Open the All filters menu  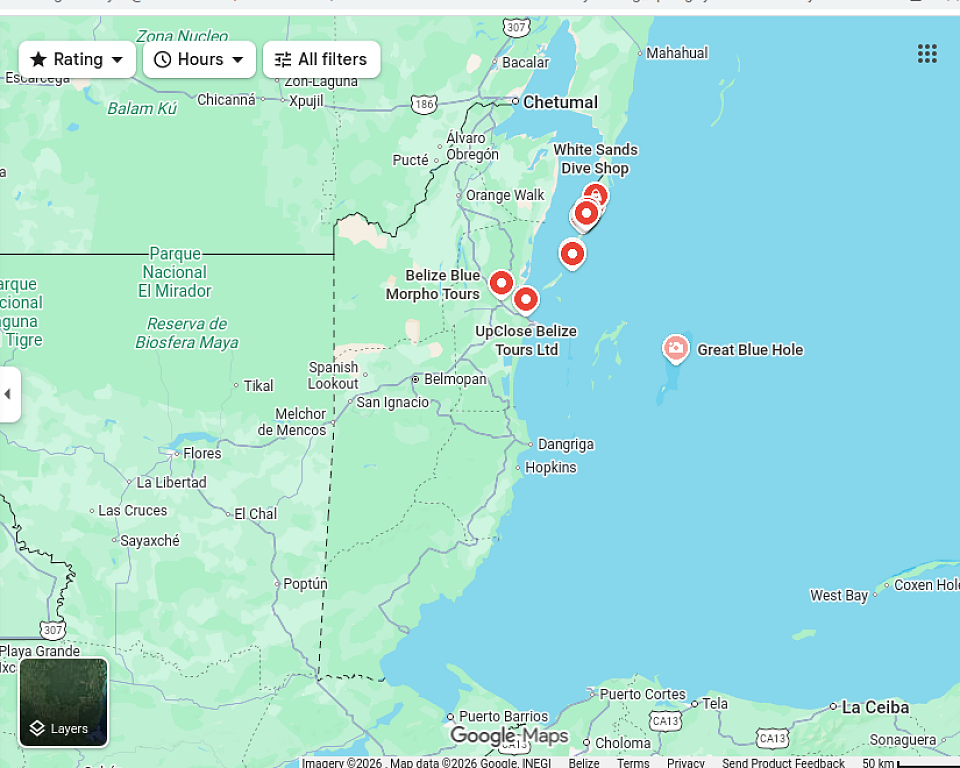coord(321,60)
